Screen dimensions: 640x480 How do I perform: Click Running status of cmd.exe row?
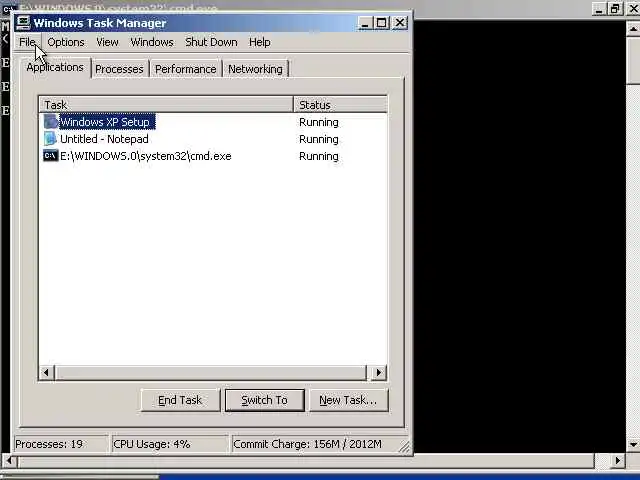point(318,156)
